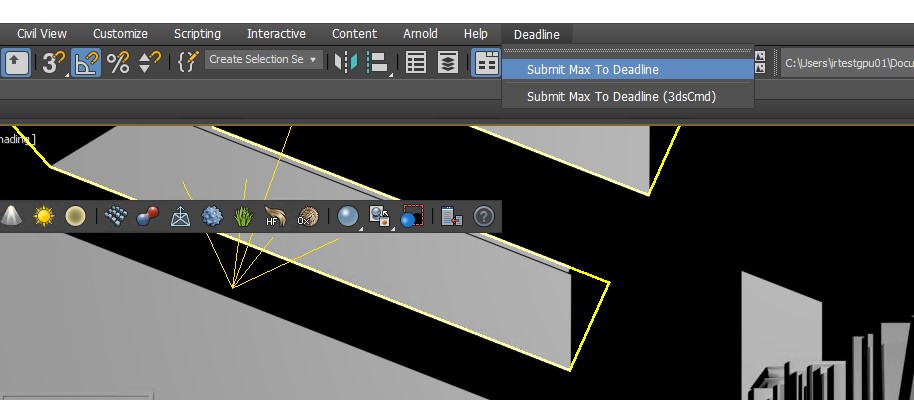Toggle Spinner Snap
914x400 pixels.
(150, 62)
